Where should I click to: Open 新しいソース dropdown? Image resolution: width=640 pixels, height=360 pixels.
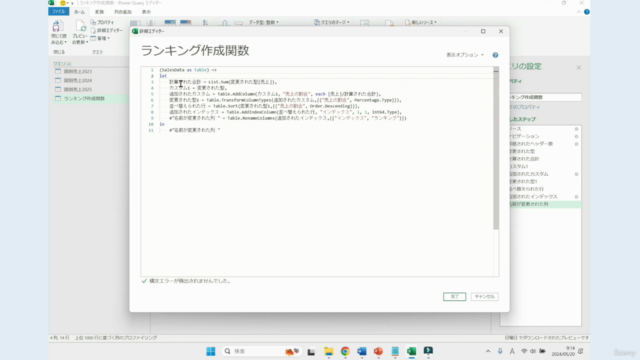421,22
